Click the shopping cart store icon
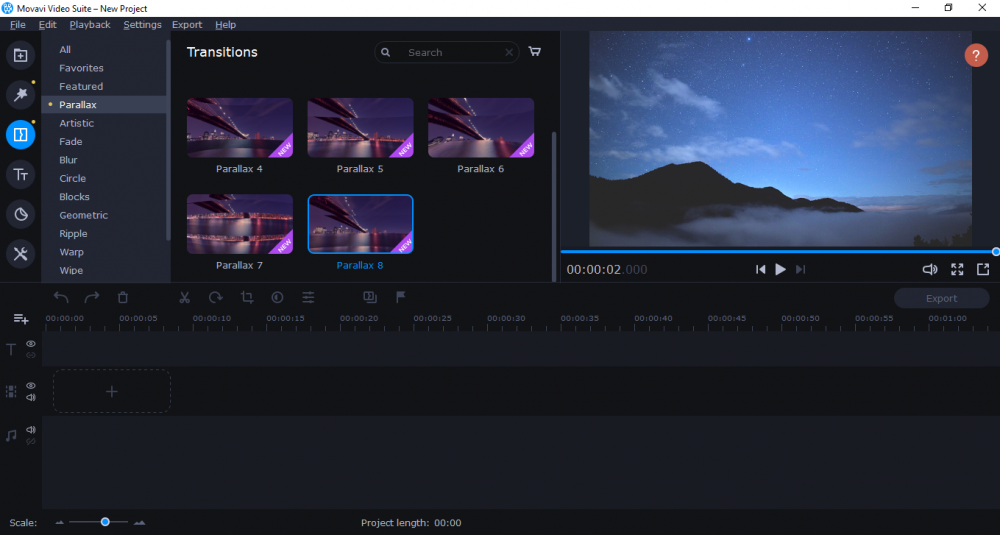Viewport: 1000px width, 535px height. [535, 52]
